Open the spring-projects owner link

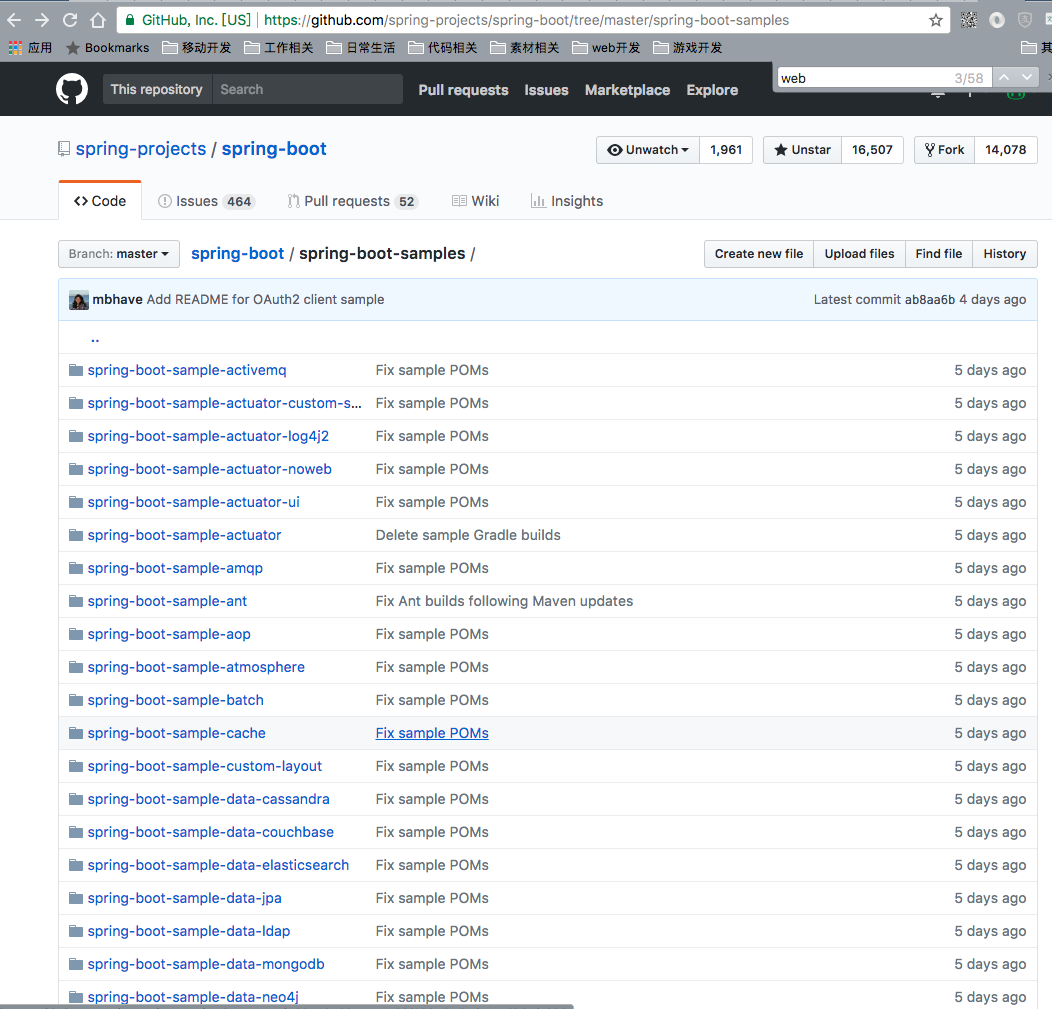pos(141,149)
